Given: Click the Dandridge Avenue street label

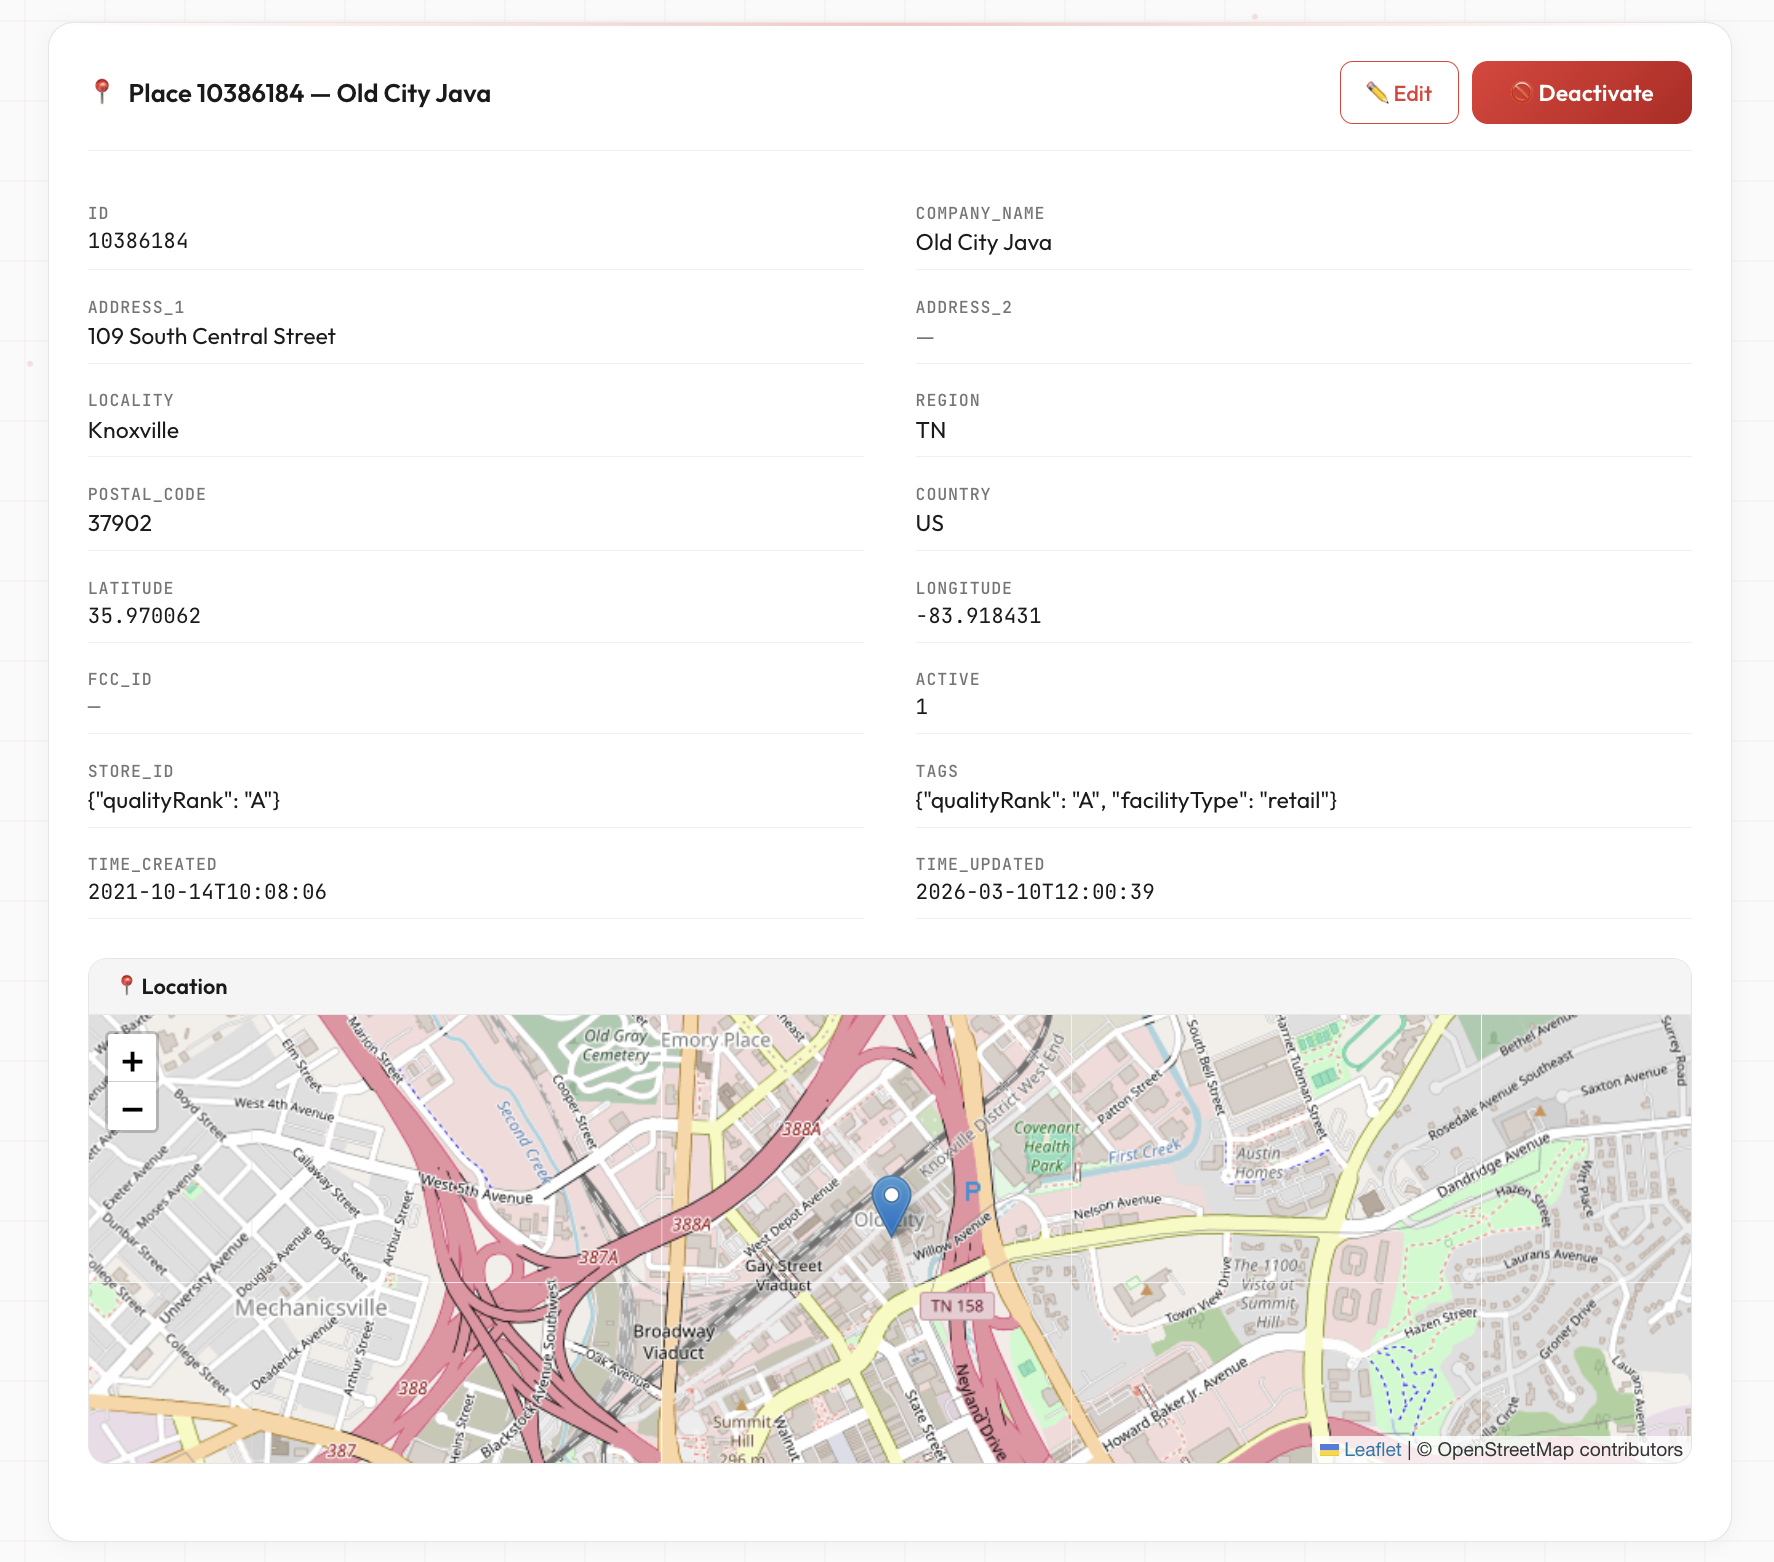Looking at the screenshot, I should 1493,1164.
